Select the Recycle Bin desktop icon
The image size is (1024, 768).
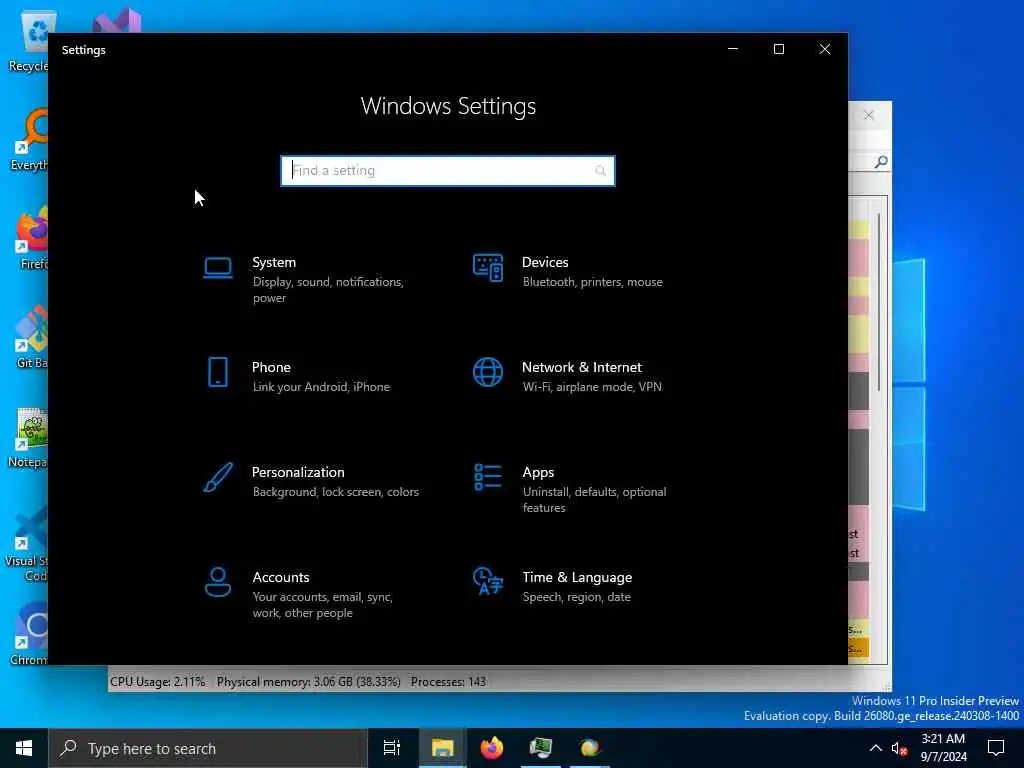[x=27, y=41]
